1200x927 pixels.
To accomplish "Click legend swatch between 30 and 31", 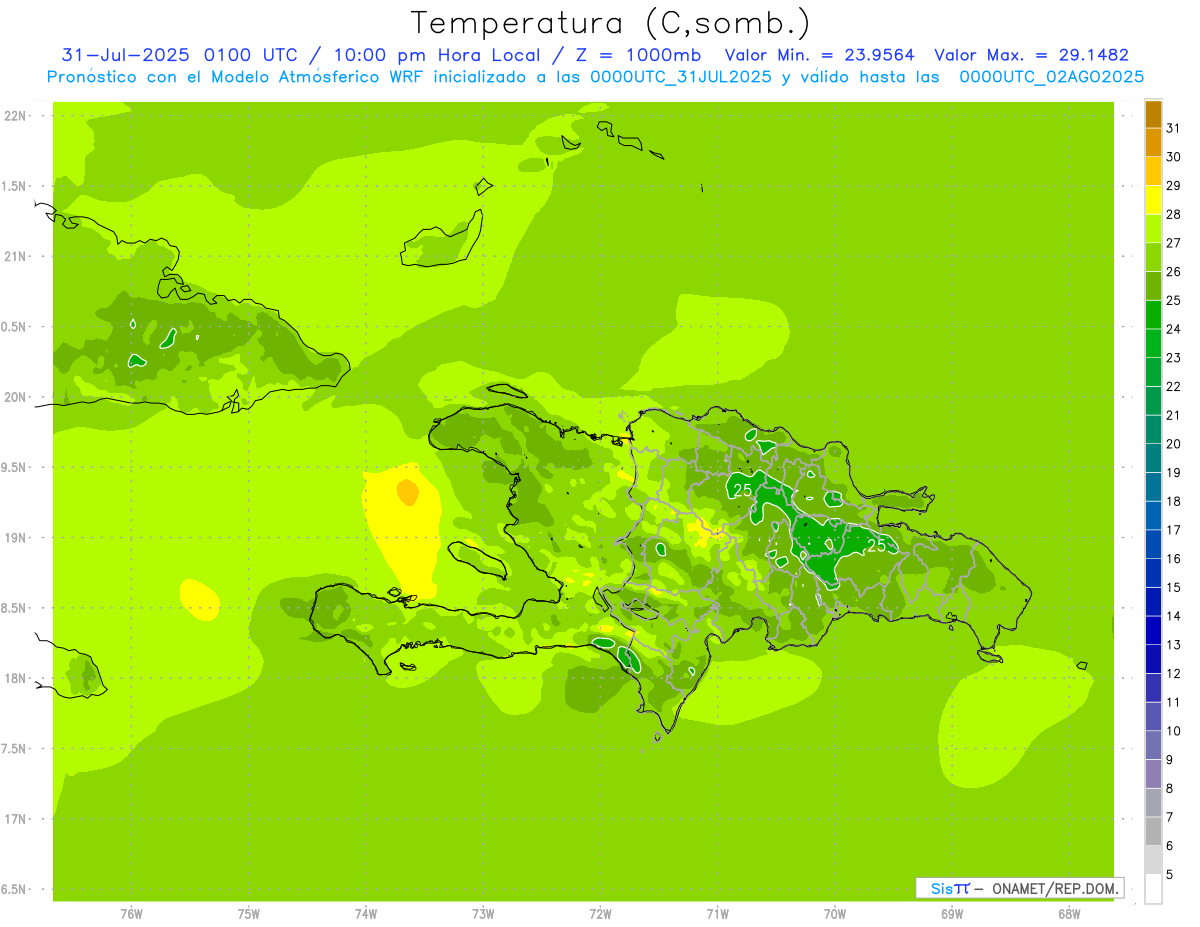I will pos(1153,142).
